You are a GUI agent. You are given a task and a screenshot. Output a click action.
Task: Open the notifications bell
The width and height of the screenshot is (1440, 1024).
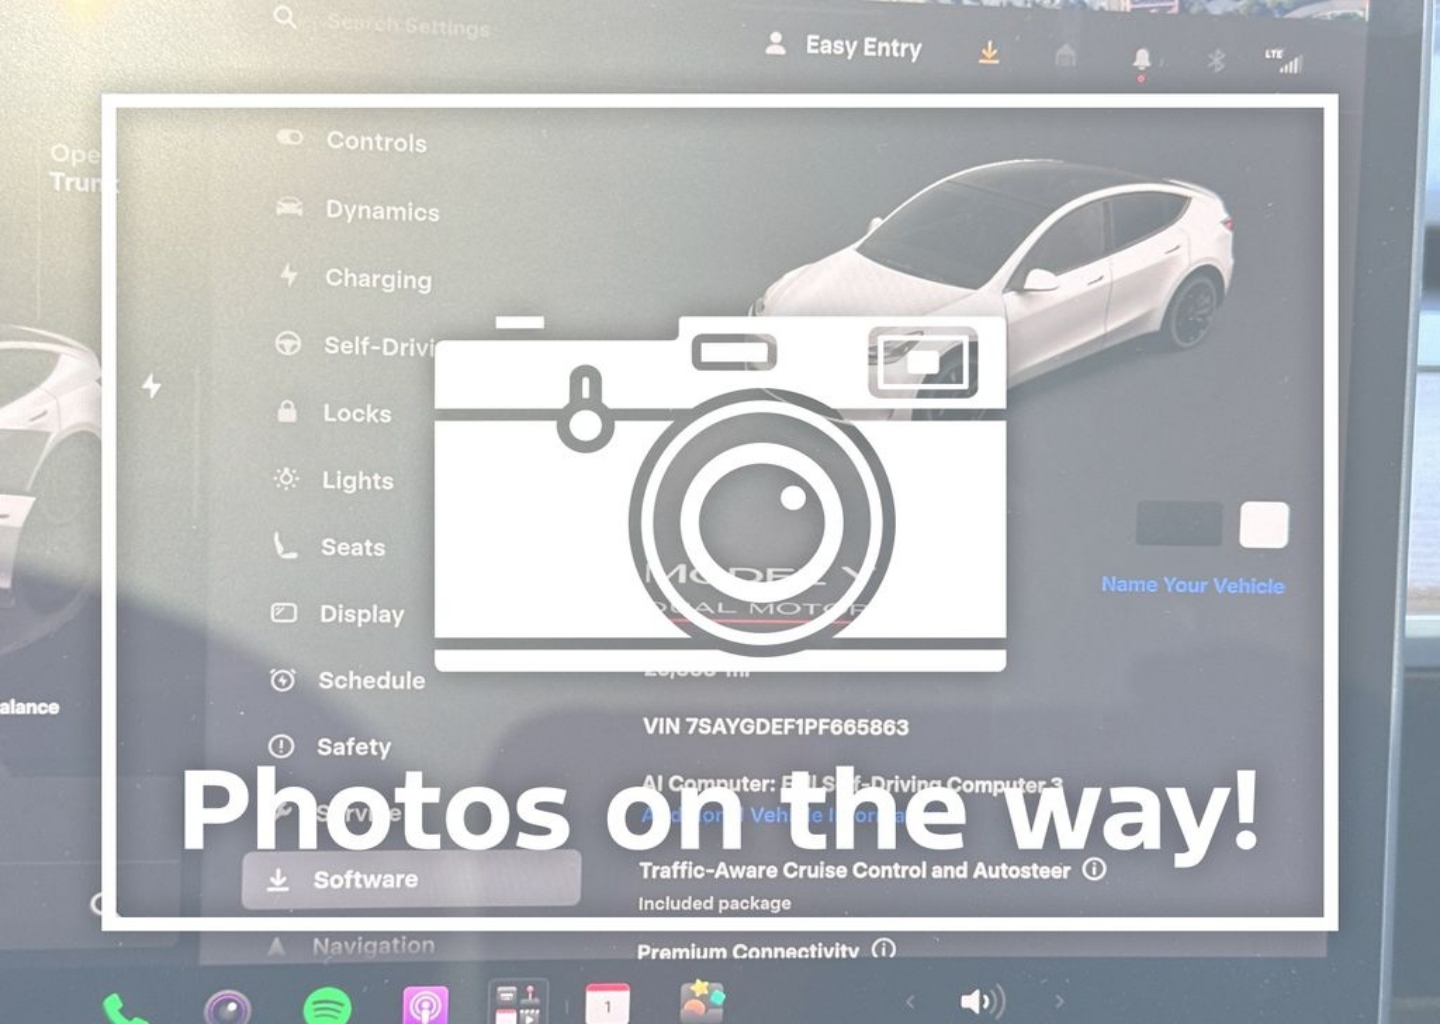point(1141,60)
